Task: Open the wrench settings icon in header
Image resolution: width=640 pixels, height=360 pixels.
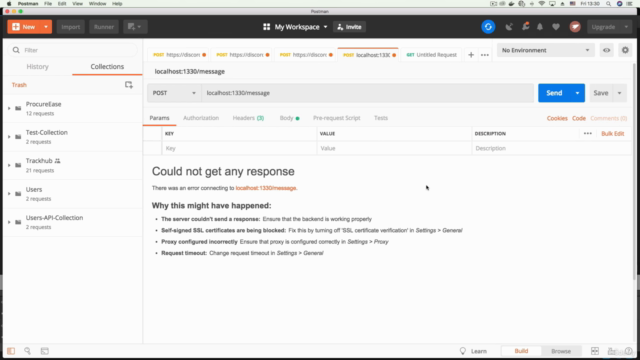Action: (x=526, y=27)
